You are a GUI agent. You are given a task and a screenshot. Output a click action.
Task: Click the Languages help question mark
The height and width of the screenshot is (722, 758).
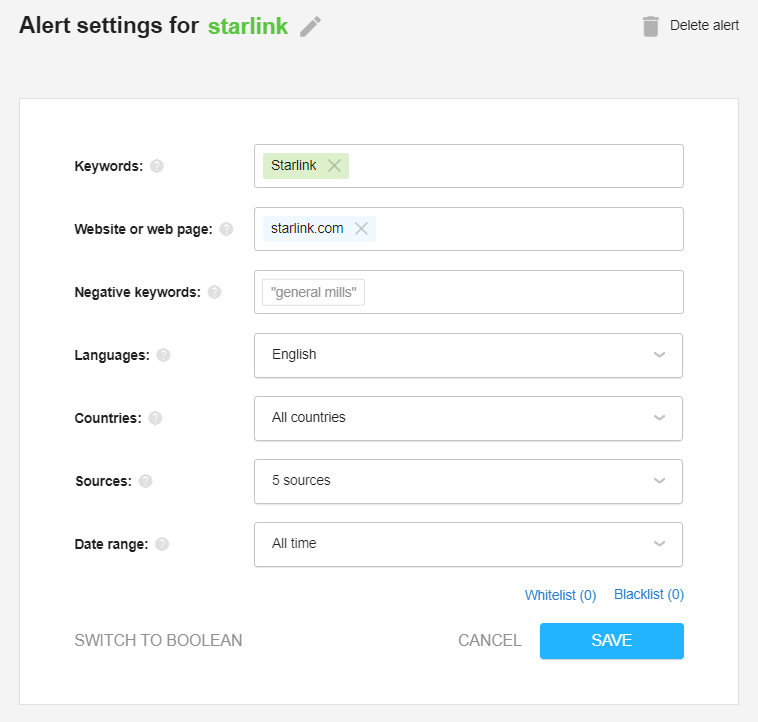click(x=163, y=355)
